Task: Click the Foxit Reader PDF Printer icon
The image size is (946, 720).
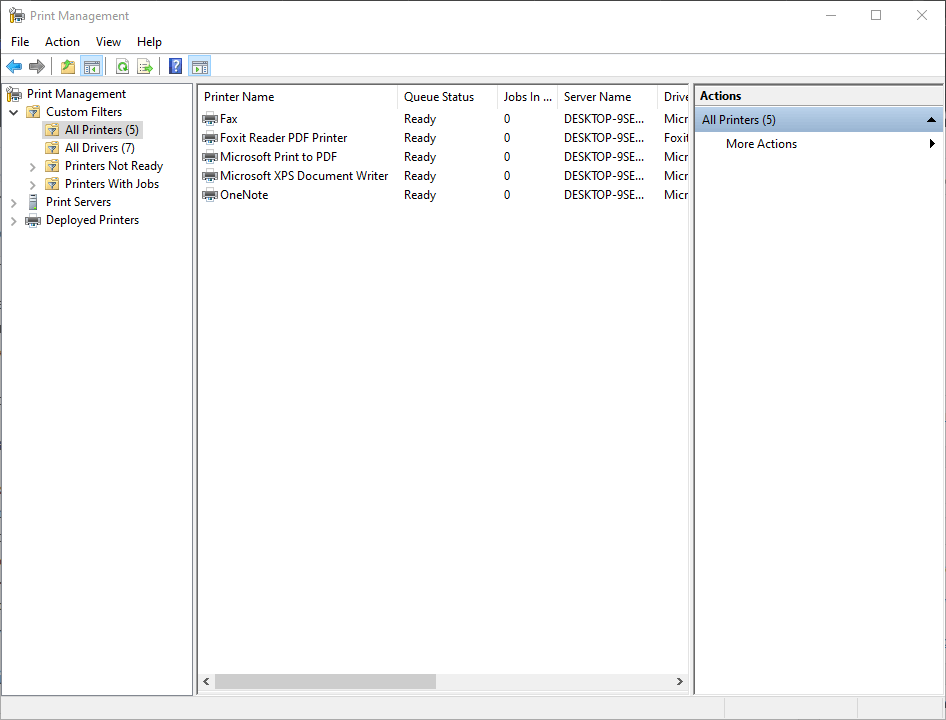Action: click(210, 138)
